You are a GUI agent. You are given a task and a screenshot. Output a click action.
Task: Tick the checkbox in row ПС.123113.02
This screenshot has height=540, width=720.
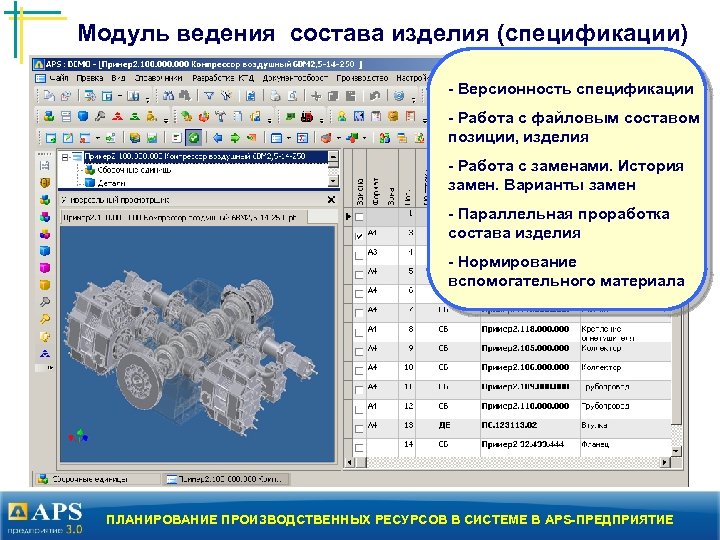tap(359, 429)
